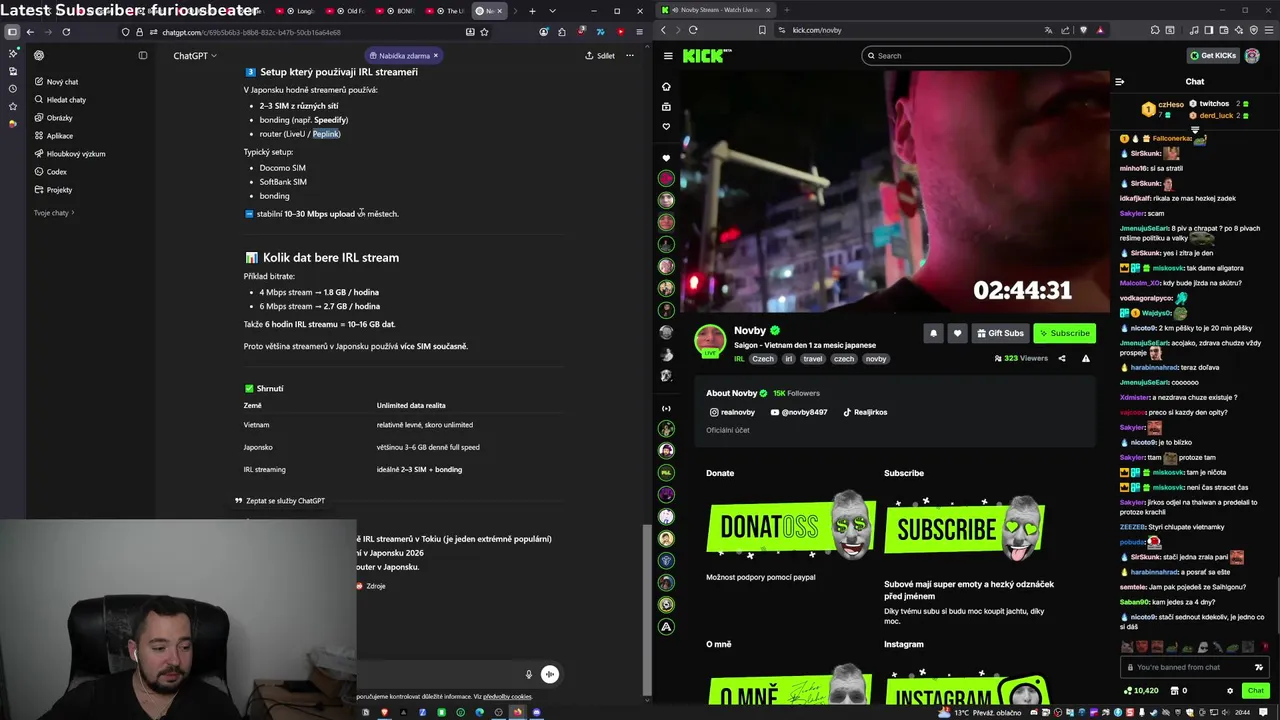Open a new tab in left browser
This screenshot has width=1280, height=720.
(x=532, y=11)
